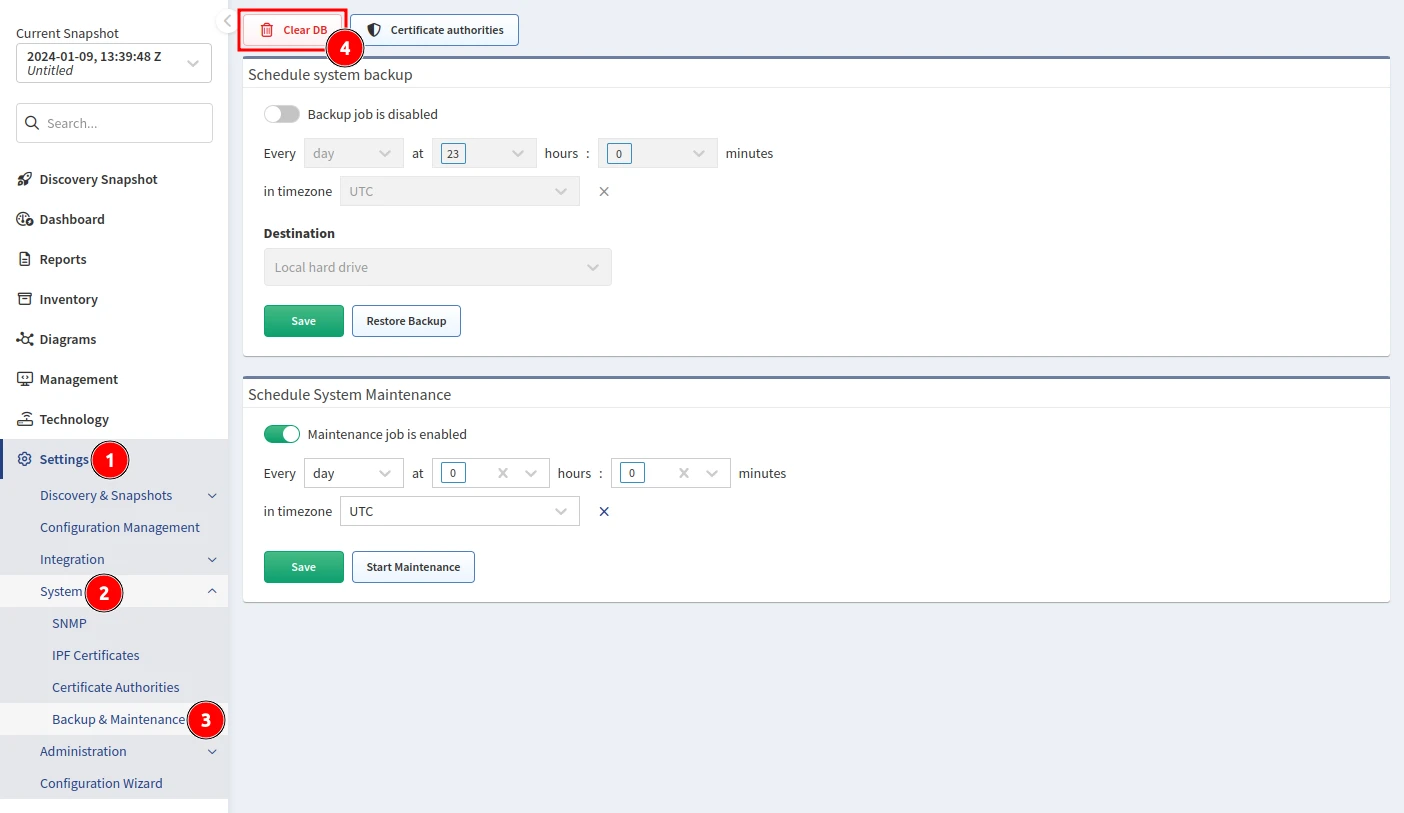Click the Technology router icon
Viewport: 1404px width, 813px height.
25,419
